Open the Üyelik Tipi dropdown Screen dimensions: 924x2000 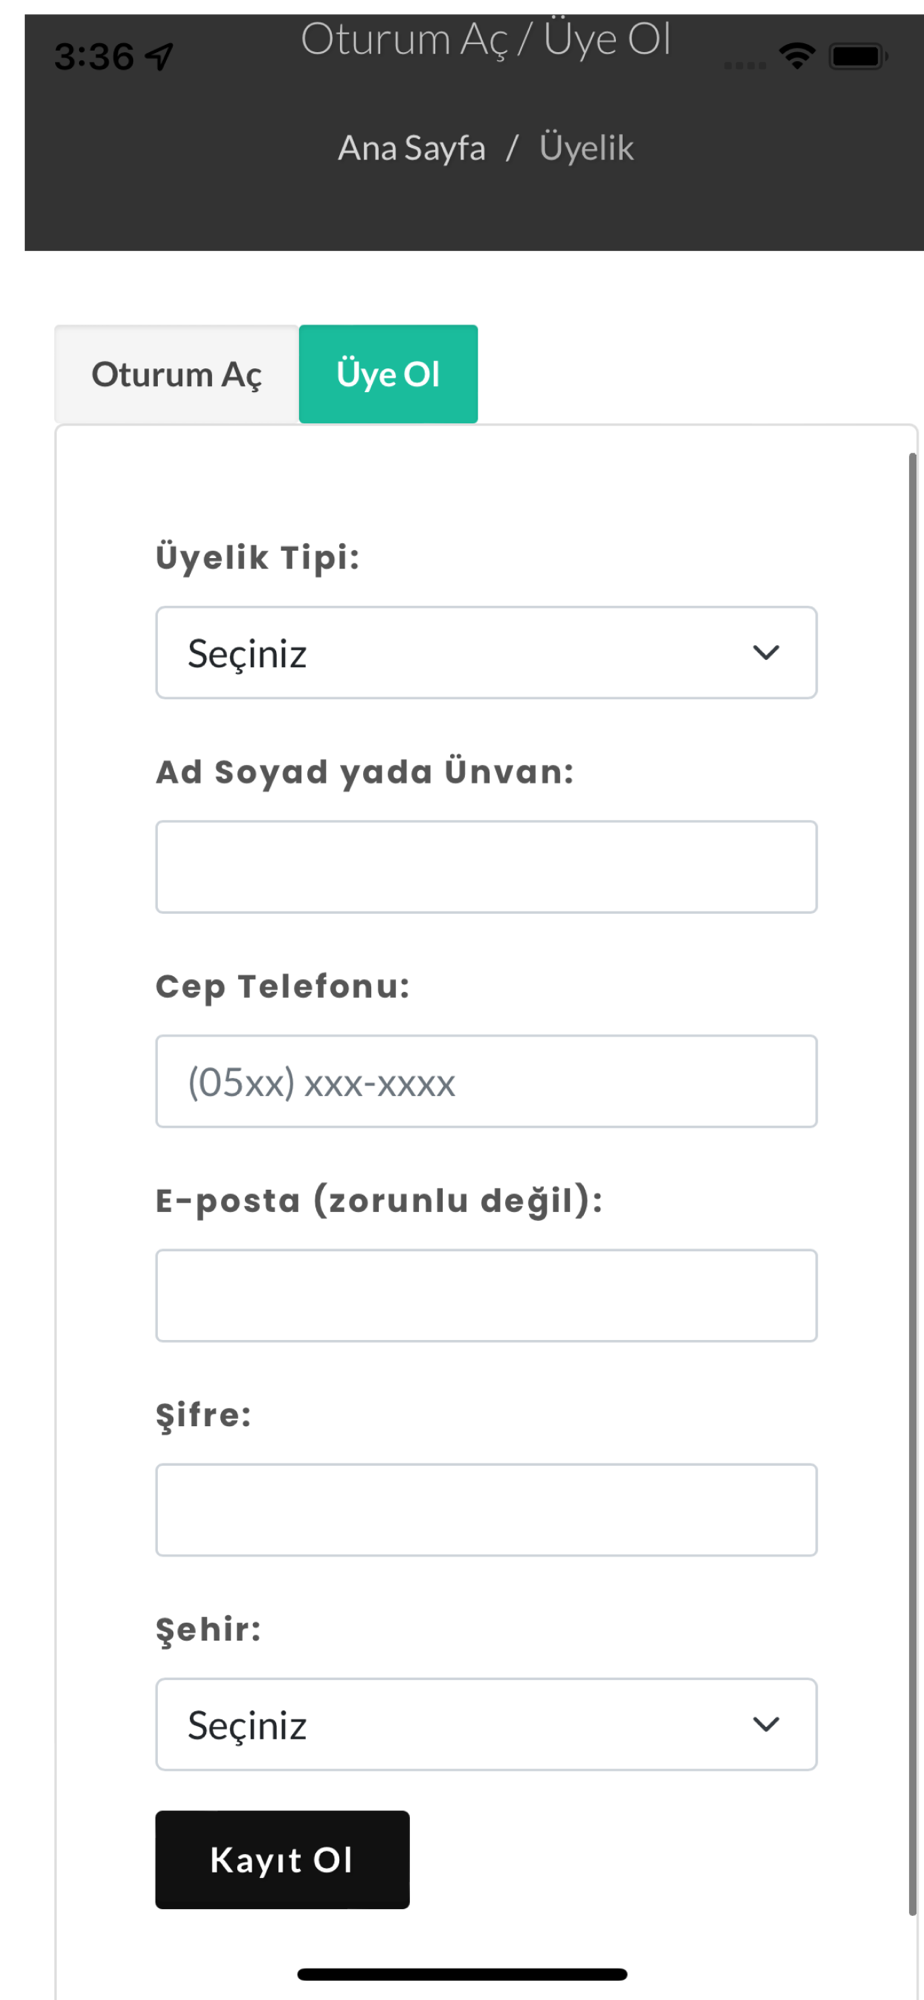486,653
